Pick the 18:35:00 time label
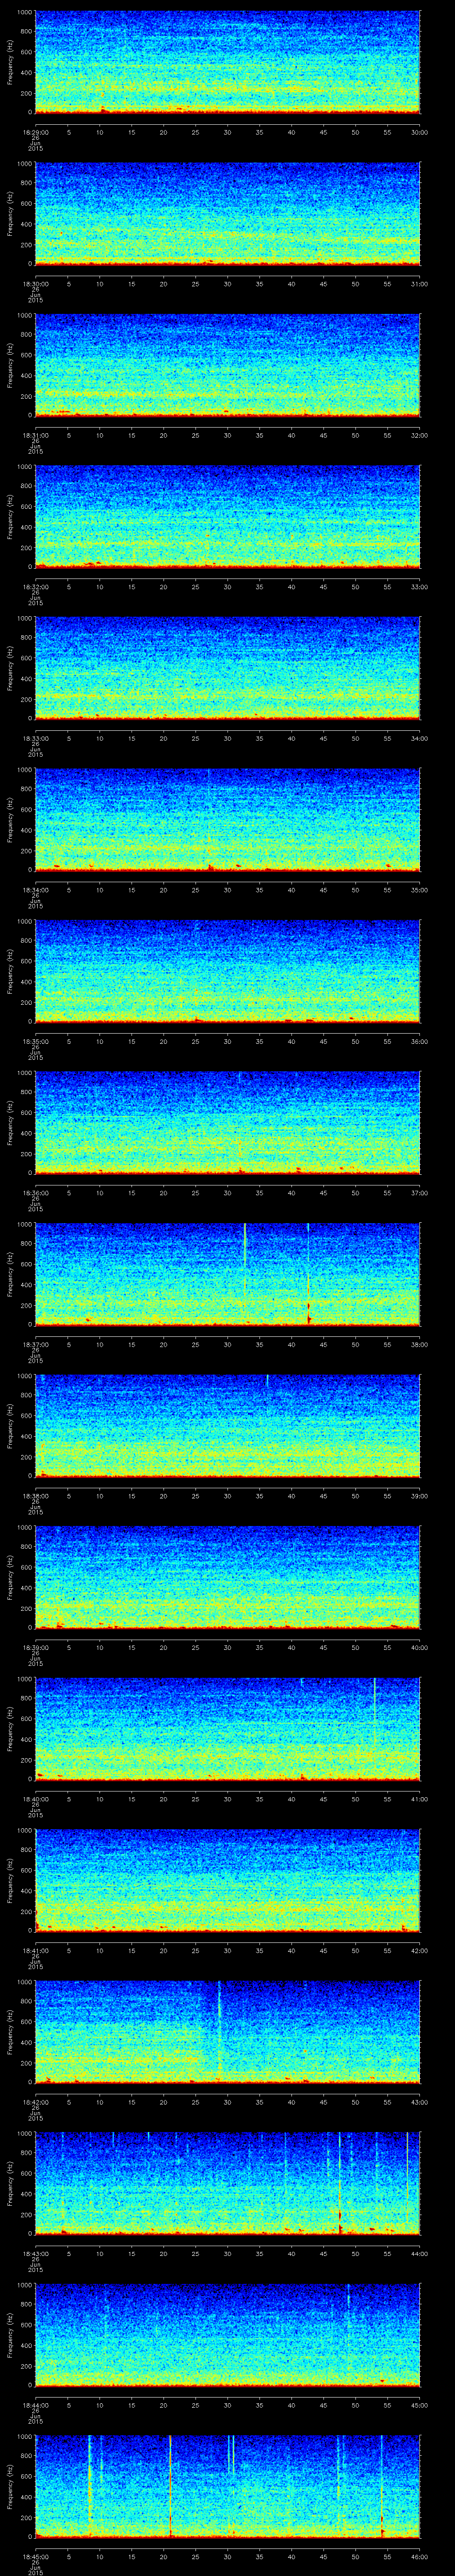 (x=36, y=1041)
